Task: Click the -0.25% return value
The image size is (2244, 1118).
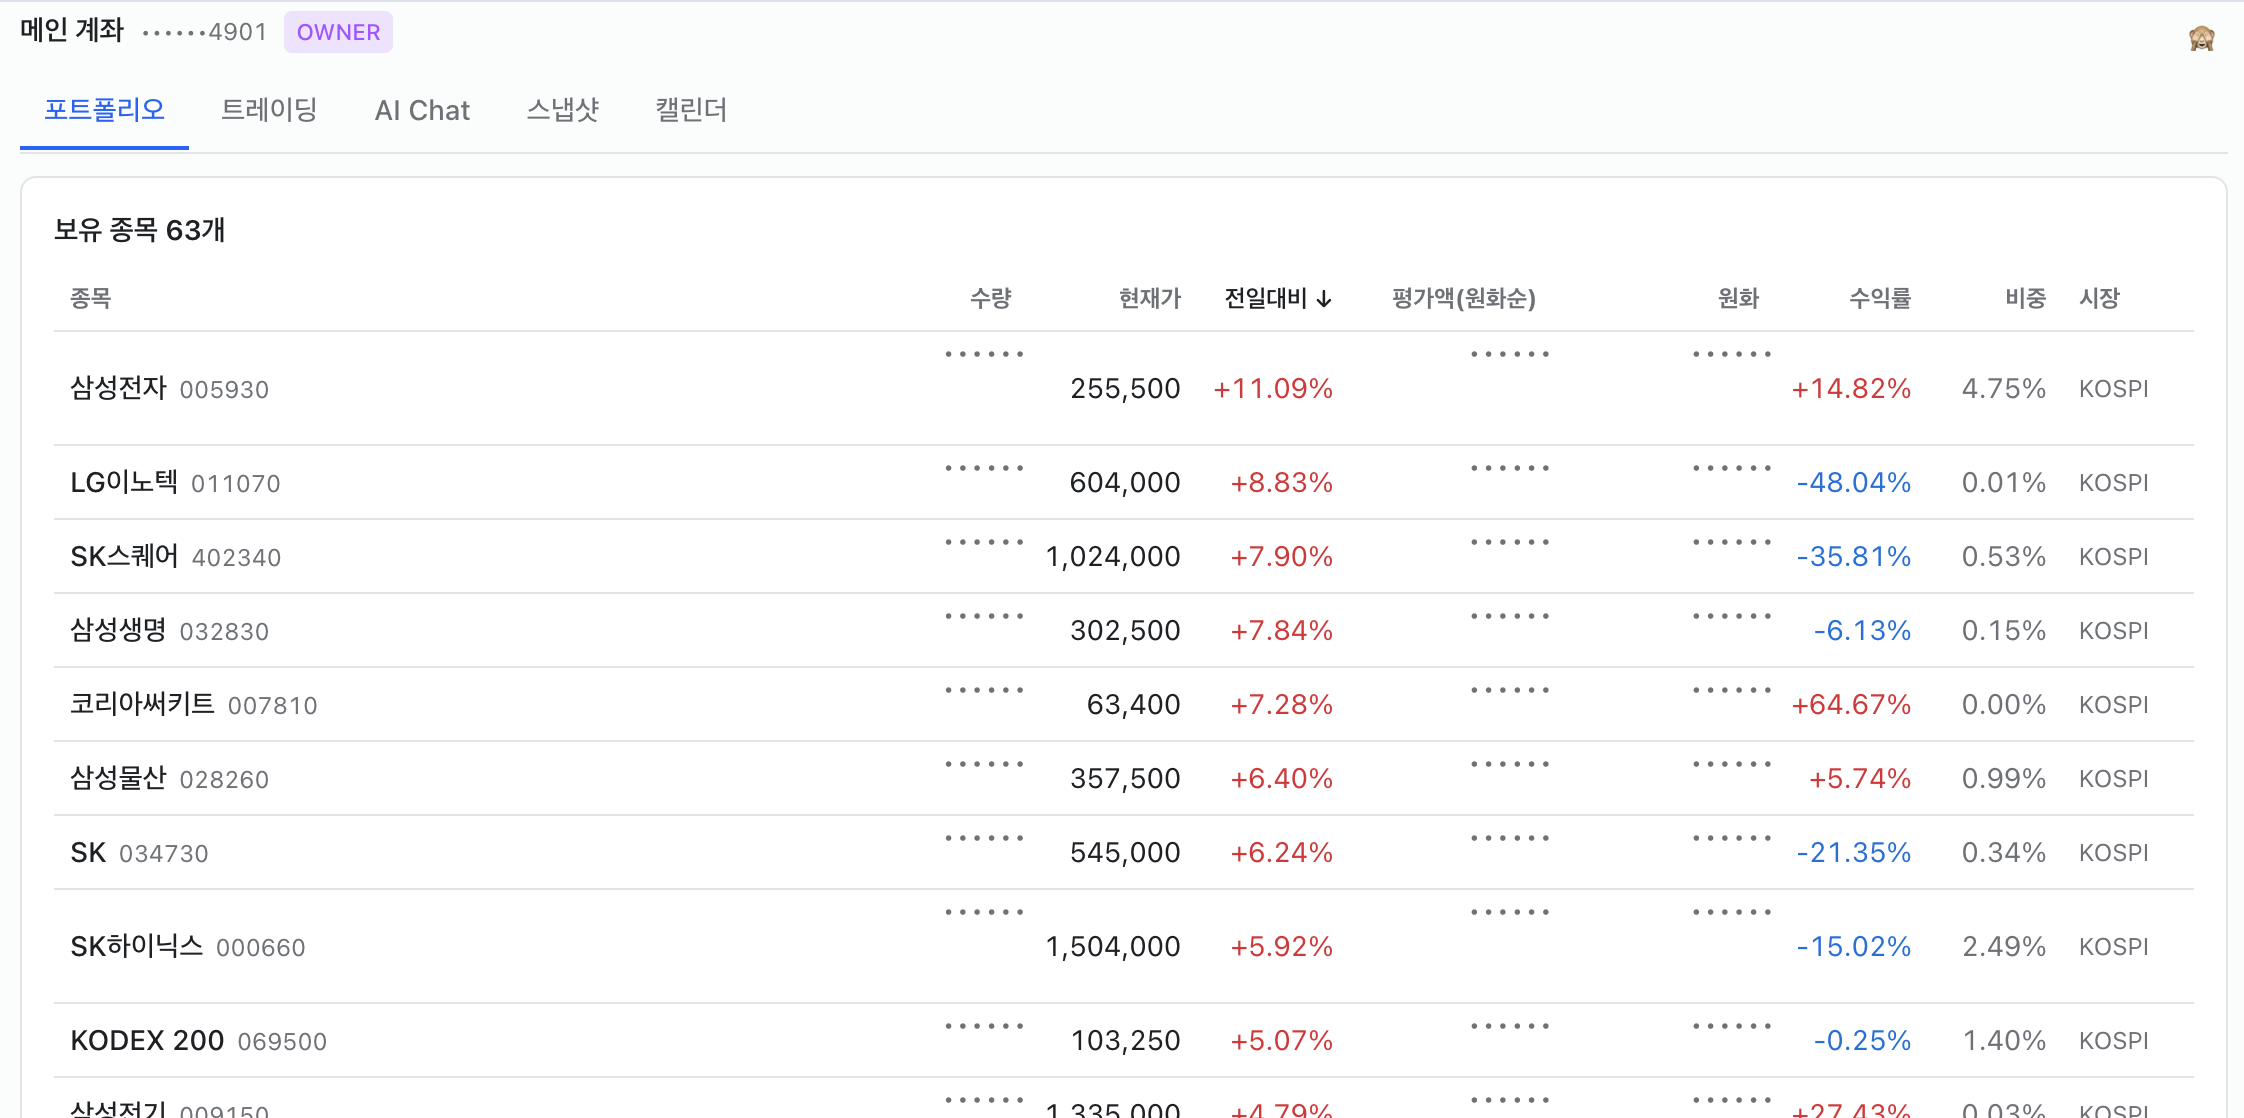Action: (1862, 1040)
